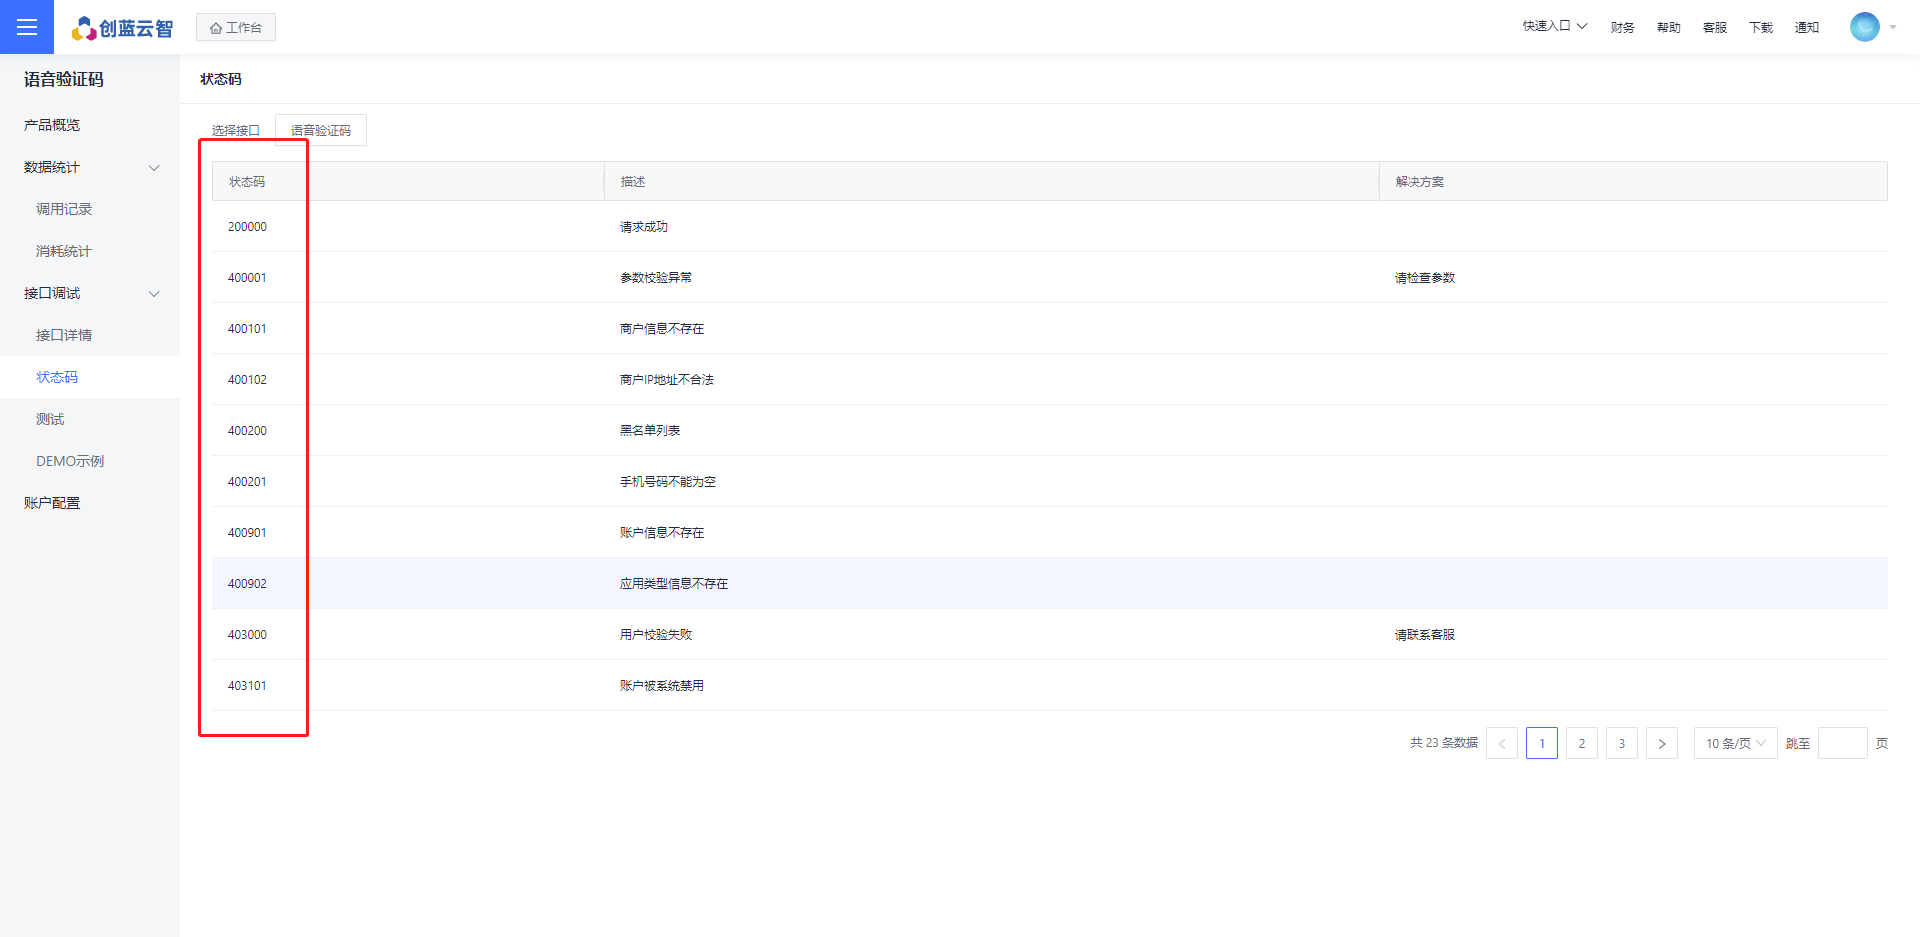
Task: Open the user avatar icon
Action: (x=1865, y=27)
